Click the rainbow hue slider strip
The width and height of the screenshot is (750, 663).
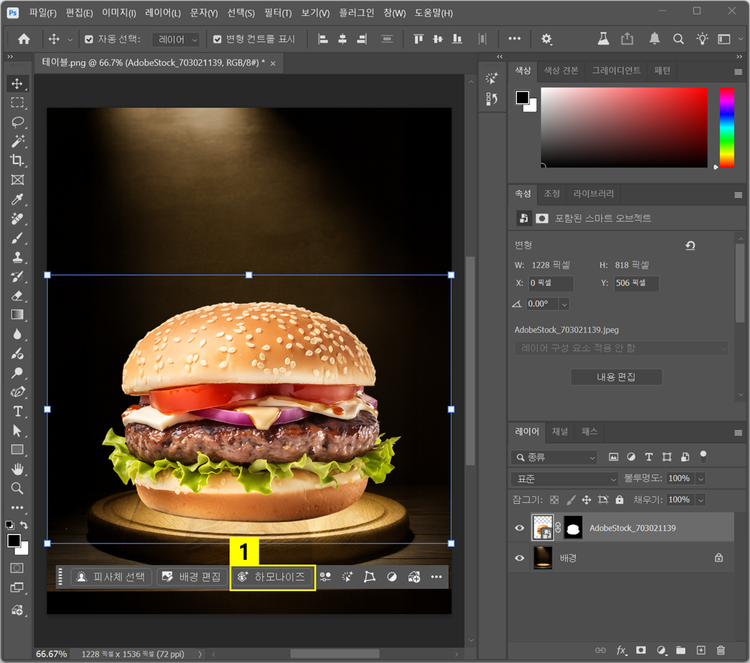[x=727, y=127]
